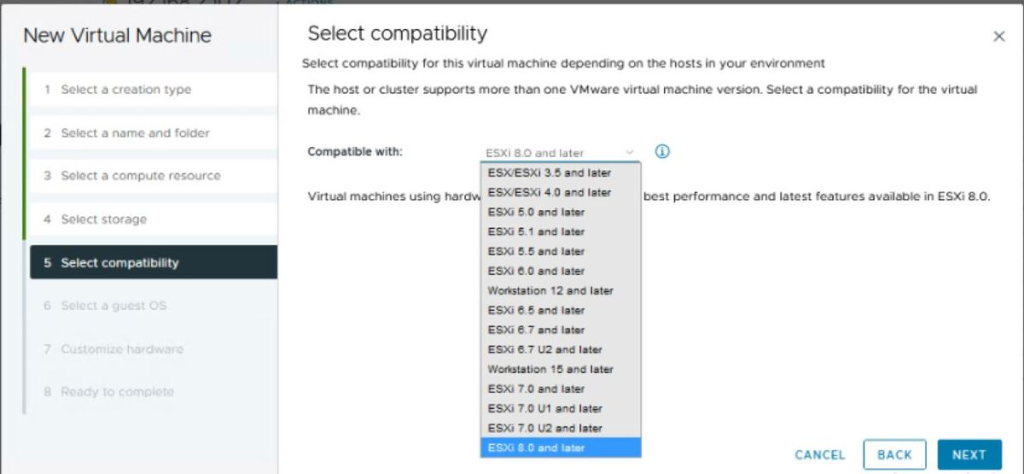This screenshot has width=1024, height=474.
Task: Choose ESXi 8.0 and later option
Action: click(x=560, y=448)
